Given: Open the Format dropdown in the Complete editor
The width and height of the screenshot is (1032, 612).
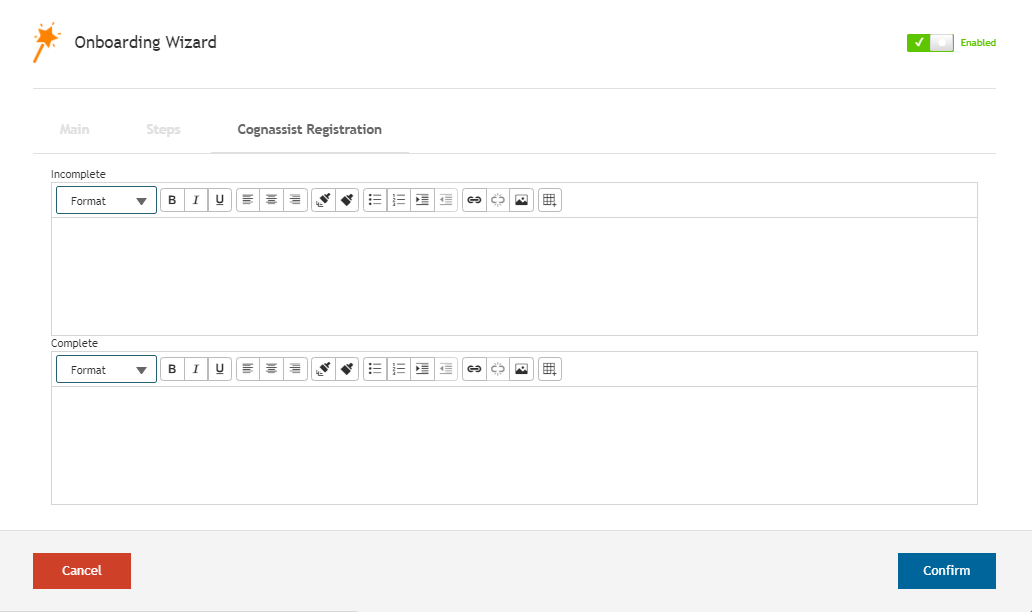Looking at the screenshot, I should point(106,370).
